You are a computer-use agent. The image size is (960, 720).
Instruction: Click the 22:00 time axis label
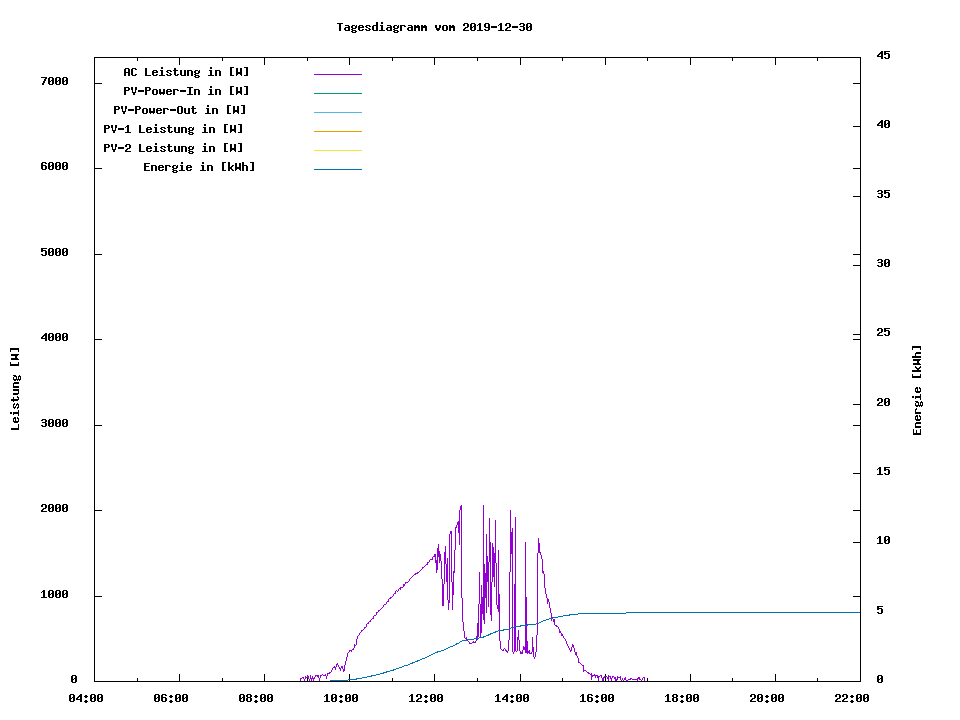click(x=853, y=698)
